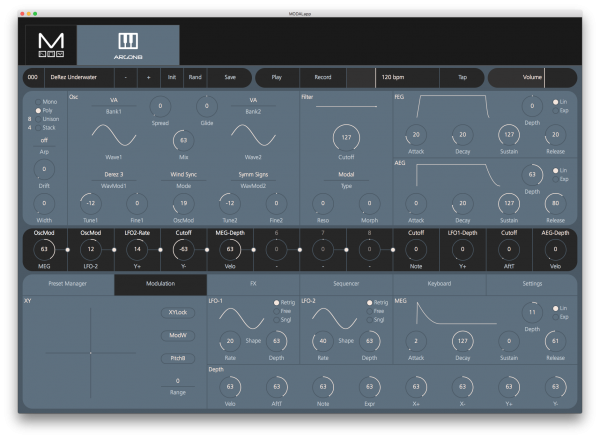Open the Wind Sync Mode selector

click(184, 175)
